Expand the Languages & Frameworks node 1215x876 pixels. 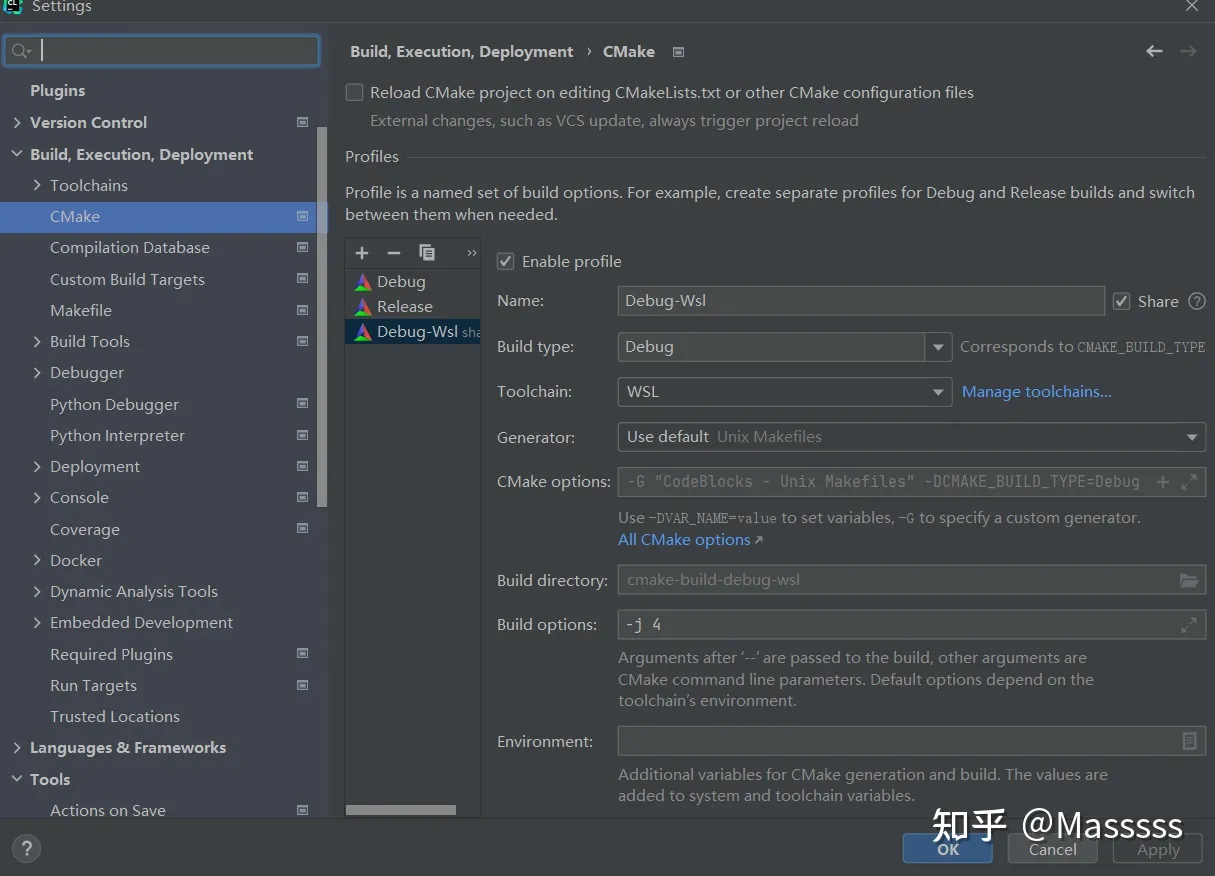17,747
